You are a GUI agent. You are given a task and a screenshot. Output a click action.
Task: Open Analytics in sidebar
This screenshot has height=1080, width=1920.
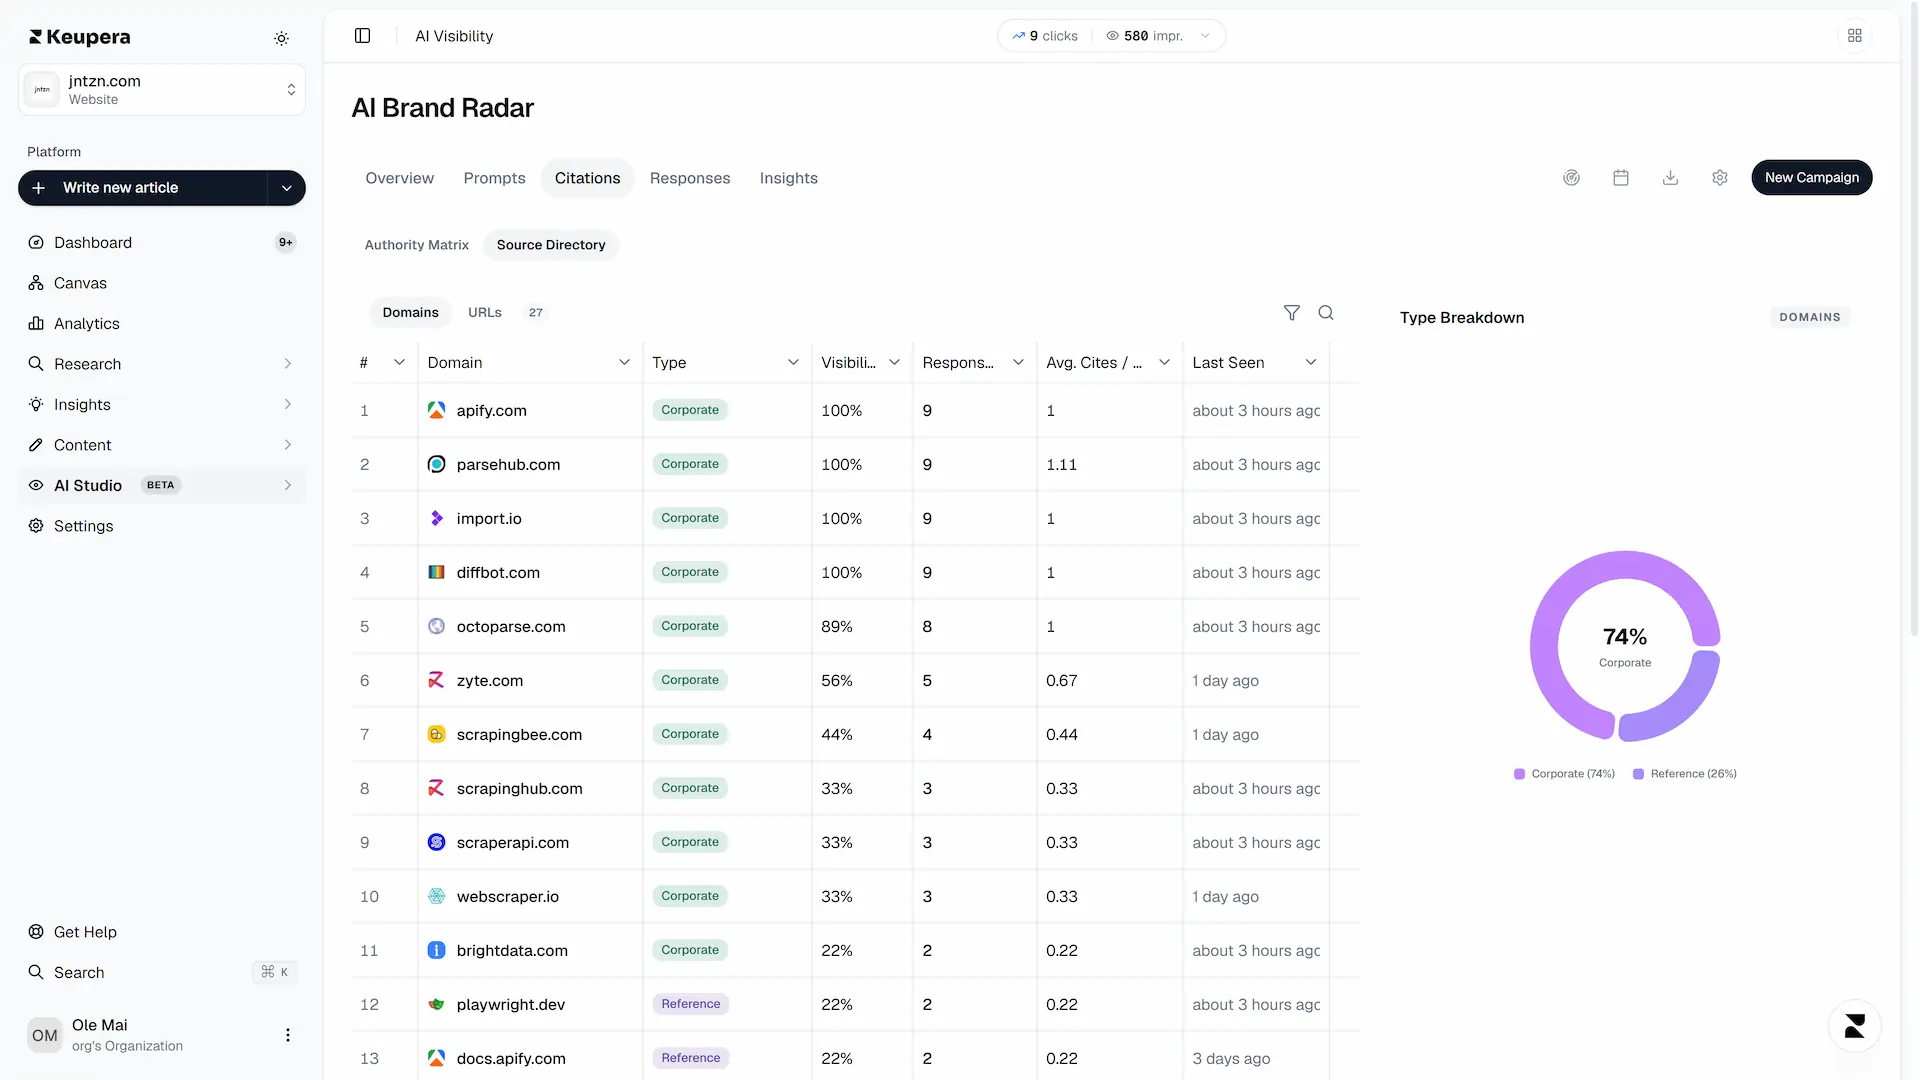click(x=162, y=323)
